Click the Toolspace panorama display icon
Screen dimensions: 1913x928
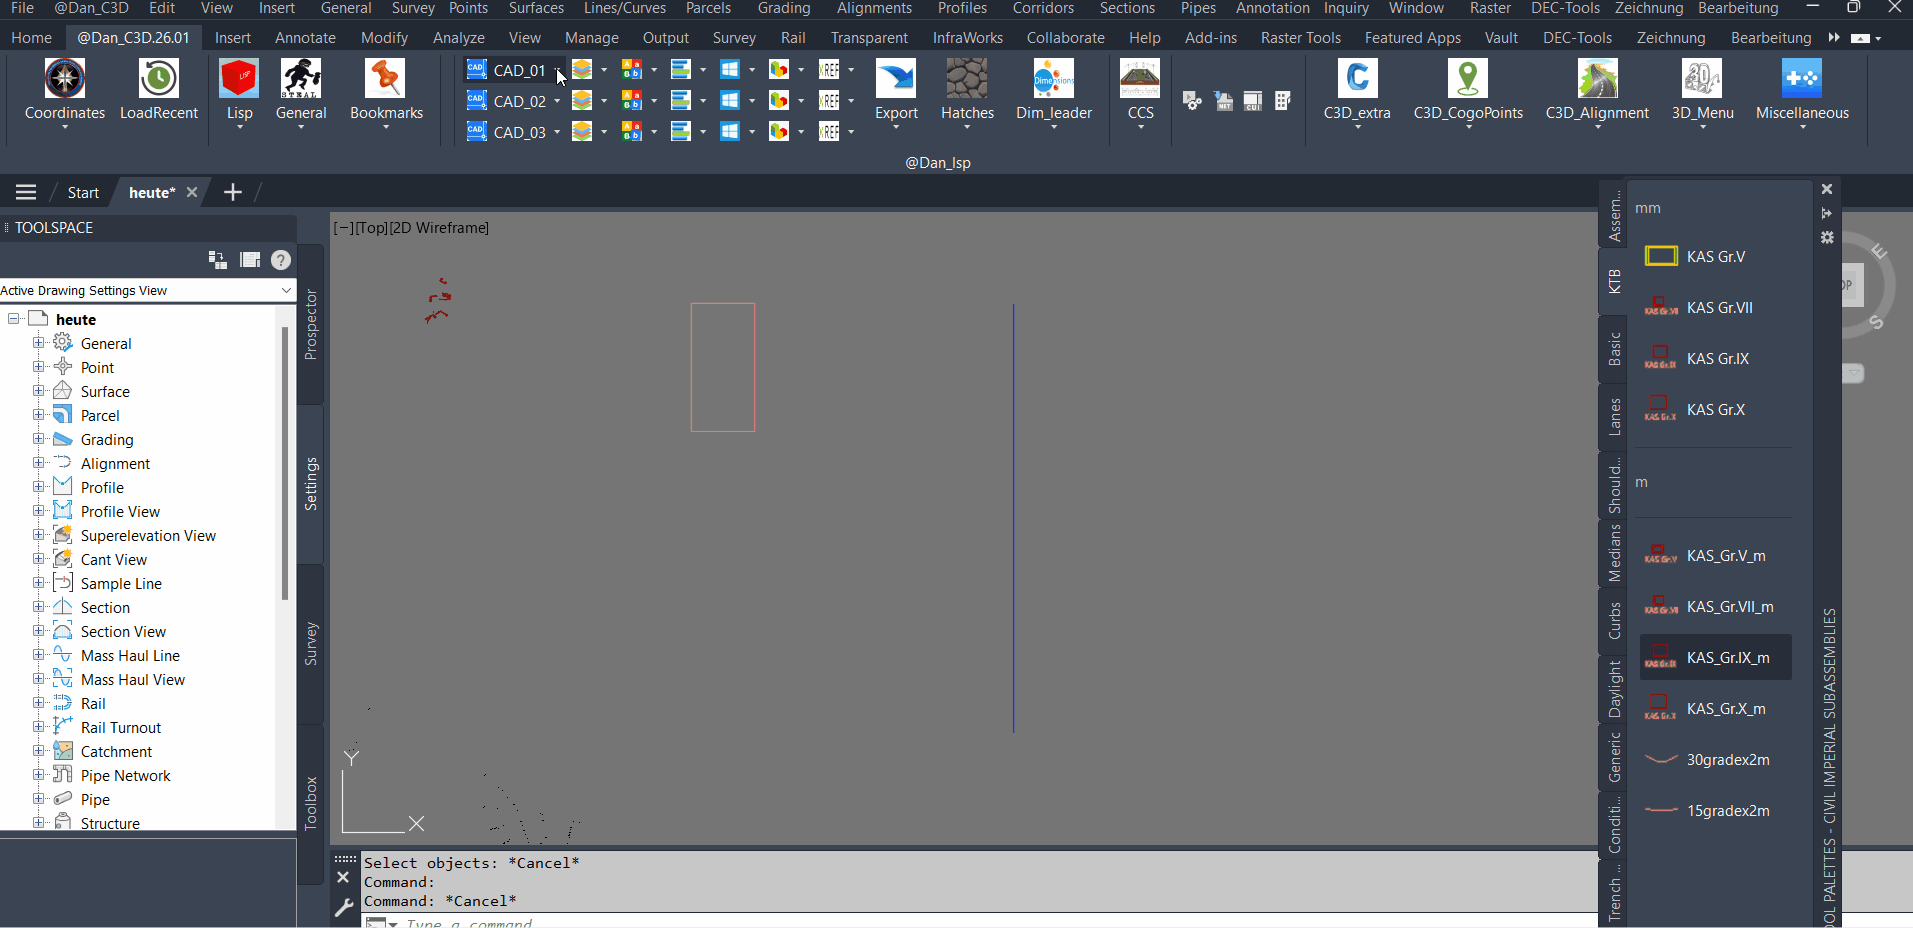(x=250, y=260)
